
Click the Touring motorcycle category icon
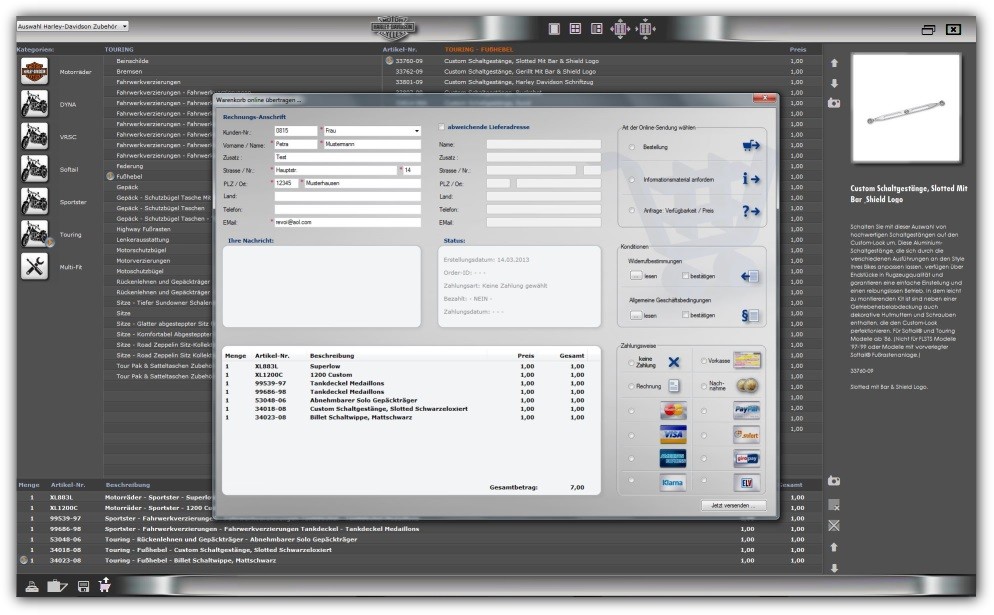click(x=34, y=234)
